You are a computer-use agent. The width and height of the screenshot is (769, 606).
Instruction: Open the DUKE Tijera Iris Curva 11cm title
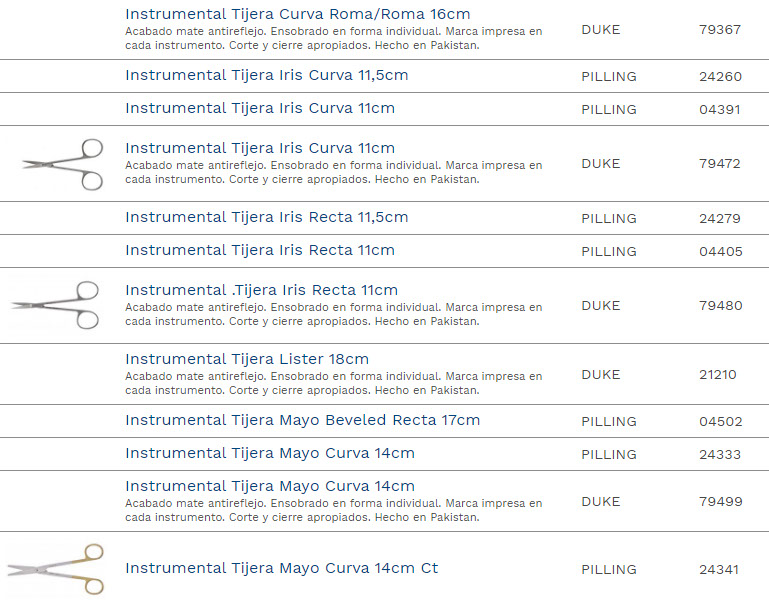point(259,148)
